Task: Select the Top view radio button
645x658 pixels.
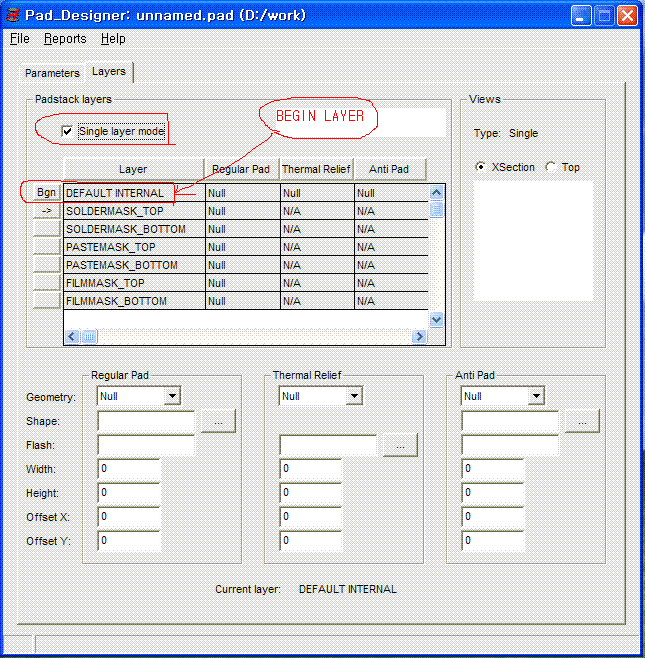Action: coord(551,167)
